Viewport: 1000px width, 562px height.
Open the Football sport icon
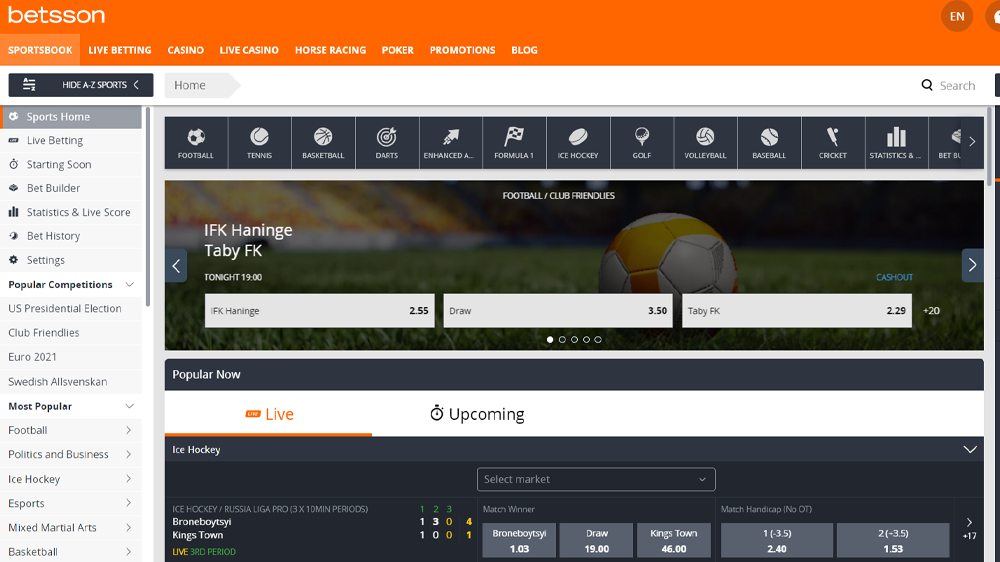[x=196, y=142]
